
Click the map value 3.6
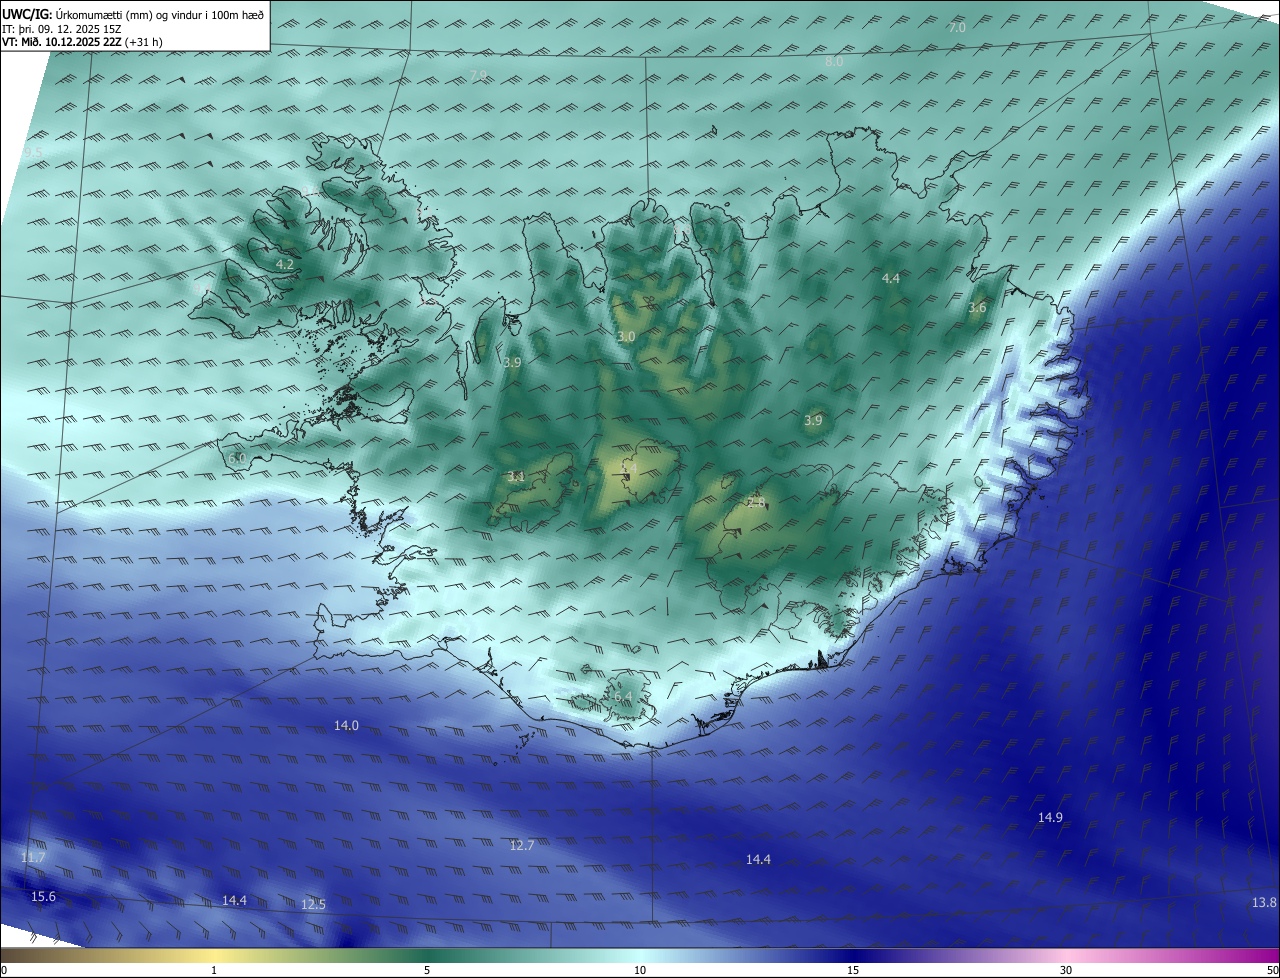click(977, 308)
